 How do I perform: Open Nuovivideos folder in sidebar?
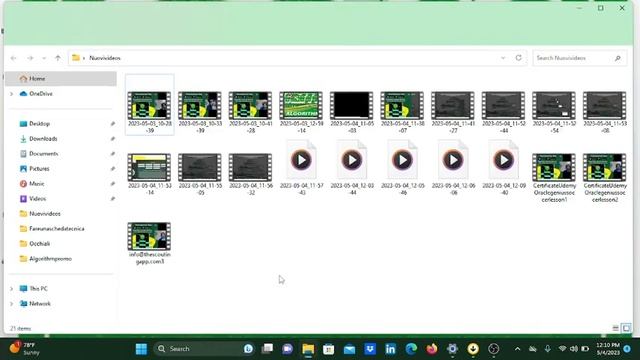(44, 213)
